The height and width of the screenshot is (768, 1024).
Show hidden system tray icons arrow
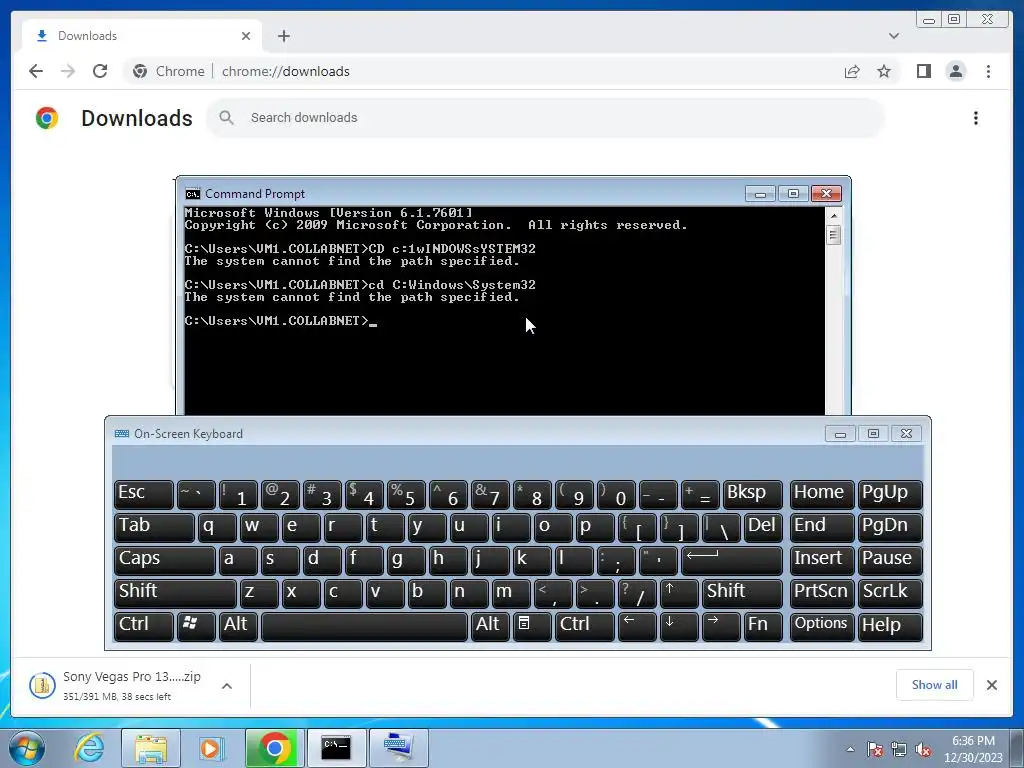click(850, 749)
